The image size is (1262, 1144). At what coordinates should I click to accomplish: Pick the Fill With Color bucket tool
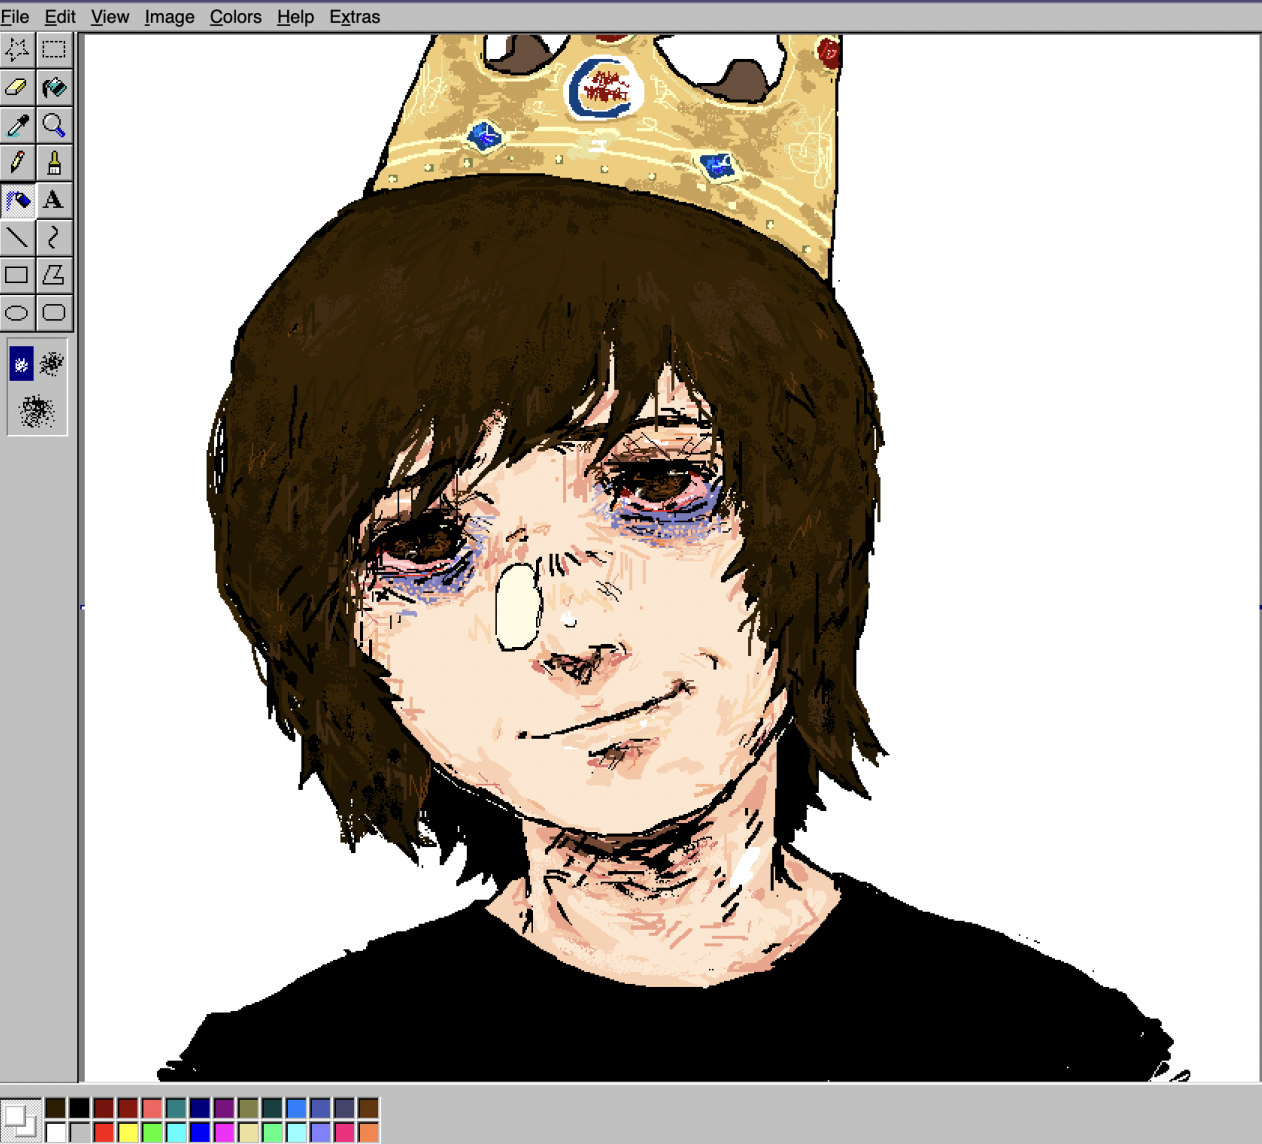54,87
